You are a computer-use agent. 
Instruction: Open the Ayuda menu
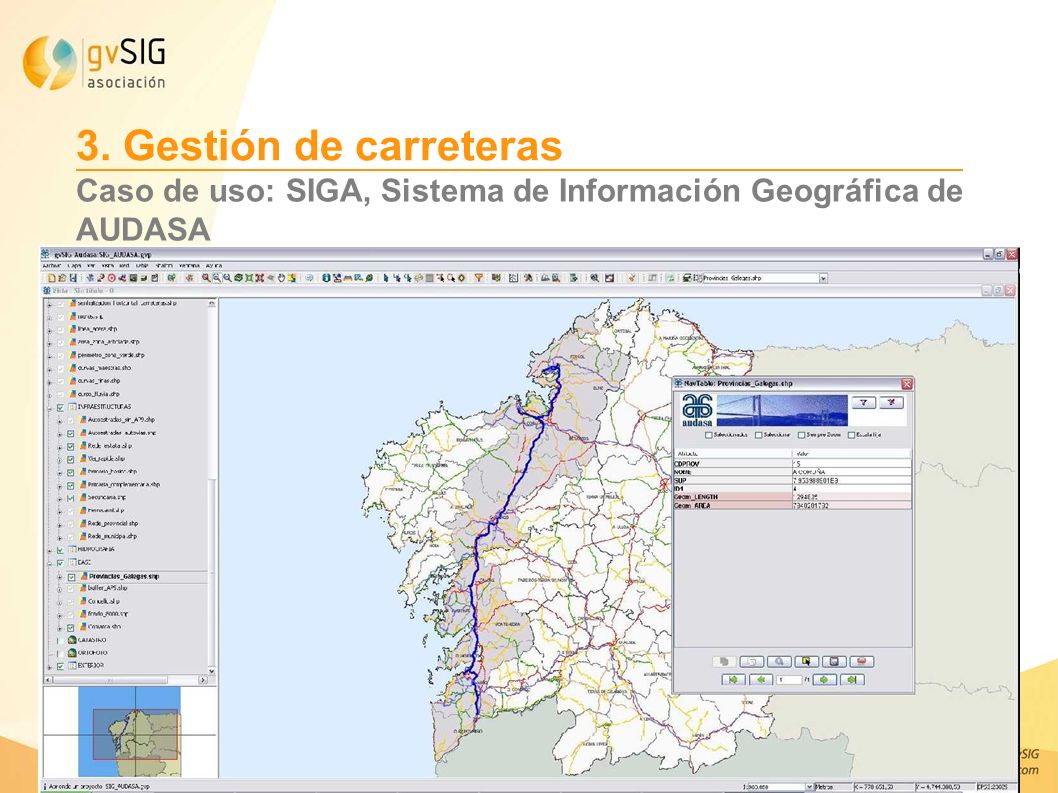pos(214,266)
